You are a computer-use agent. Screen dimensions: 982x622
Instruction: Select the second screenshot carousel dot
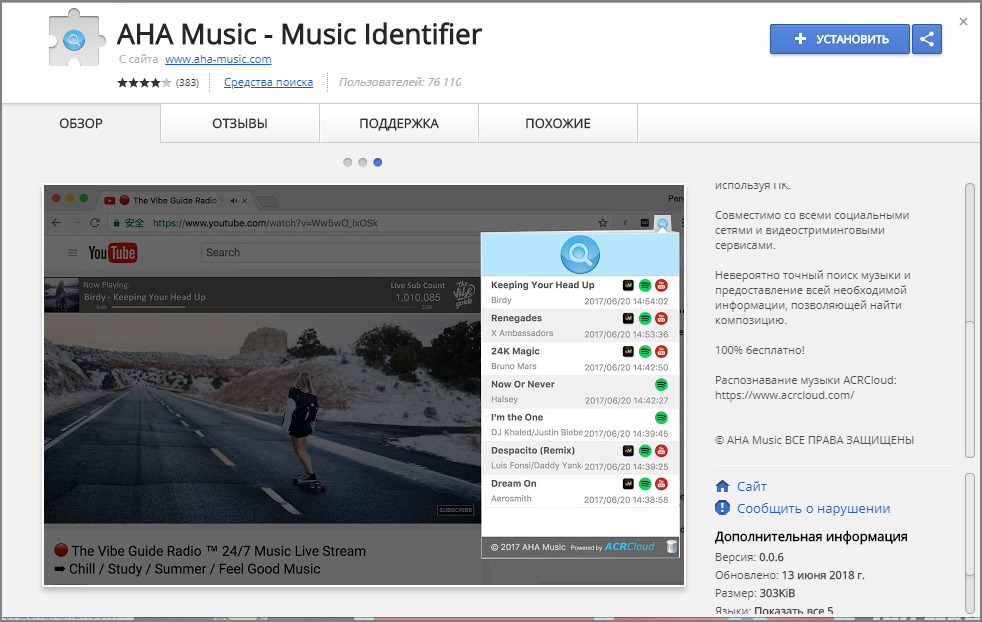tap(363, 162)
